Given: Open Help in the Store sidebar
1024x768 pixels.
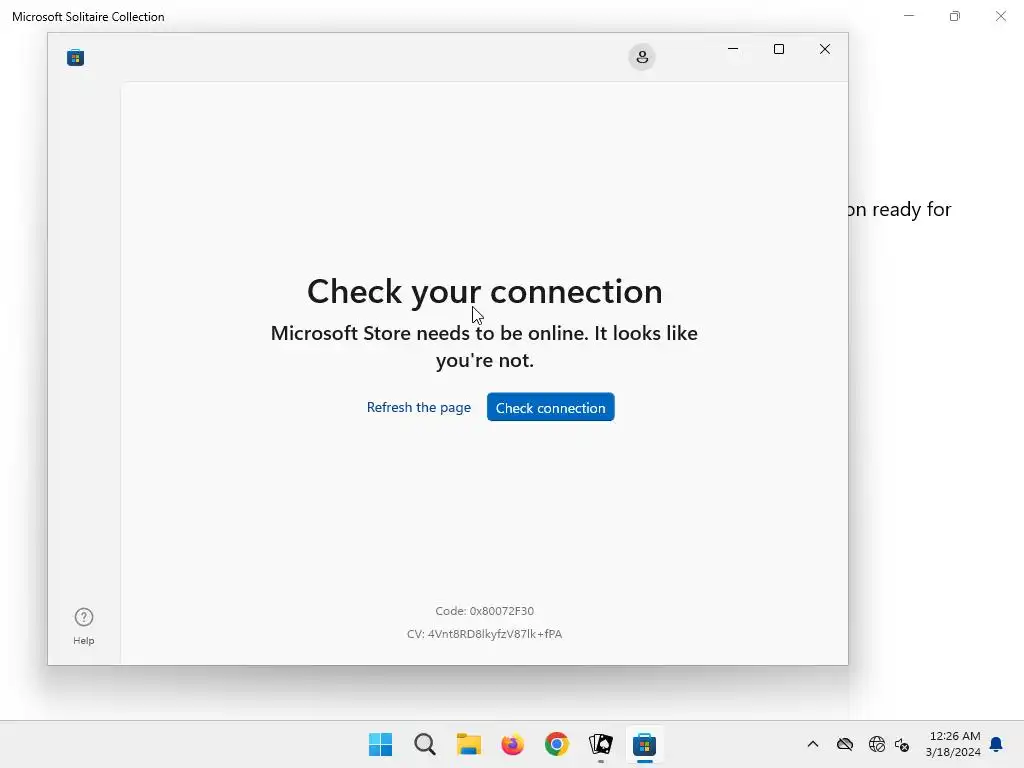Looking at the screenshot, I should [x=84, y=626].
